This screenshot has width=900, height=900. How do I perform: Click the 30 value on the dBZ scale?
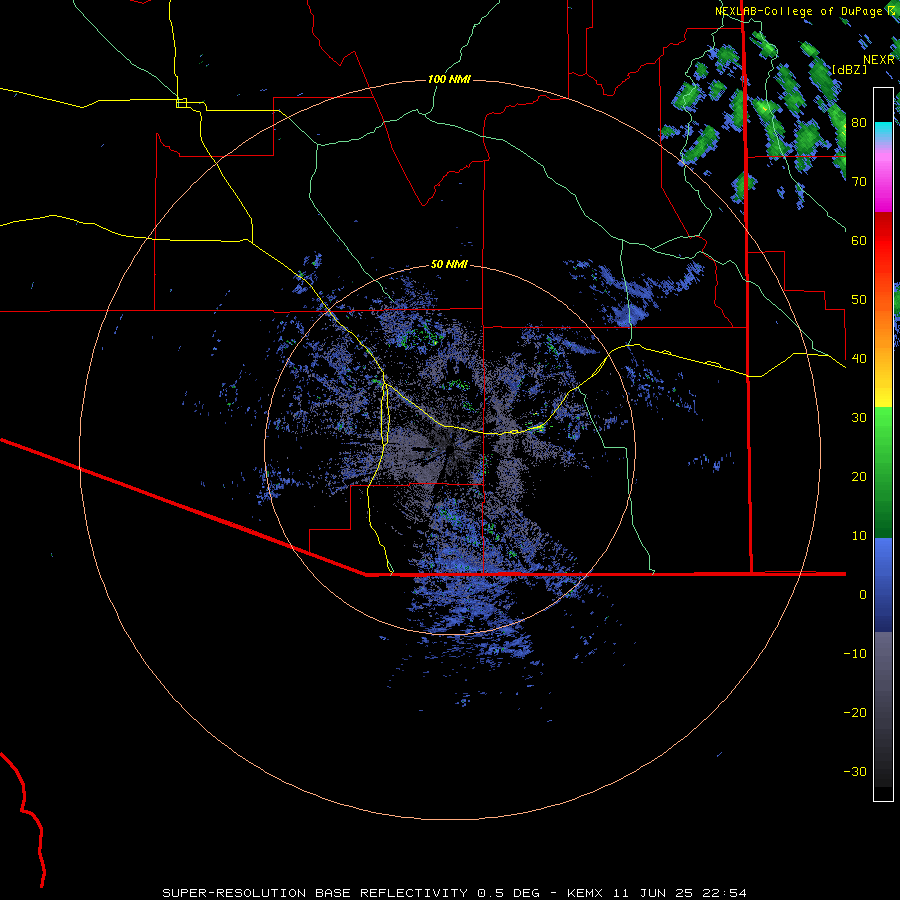point(859,417)
